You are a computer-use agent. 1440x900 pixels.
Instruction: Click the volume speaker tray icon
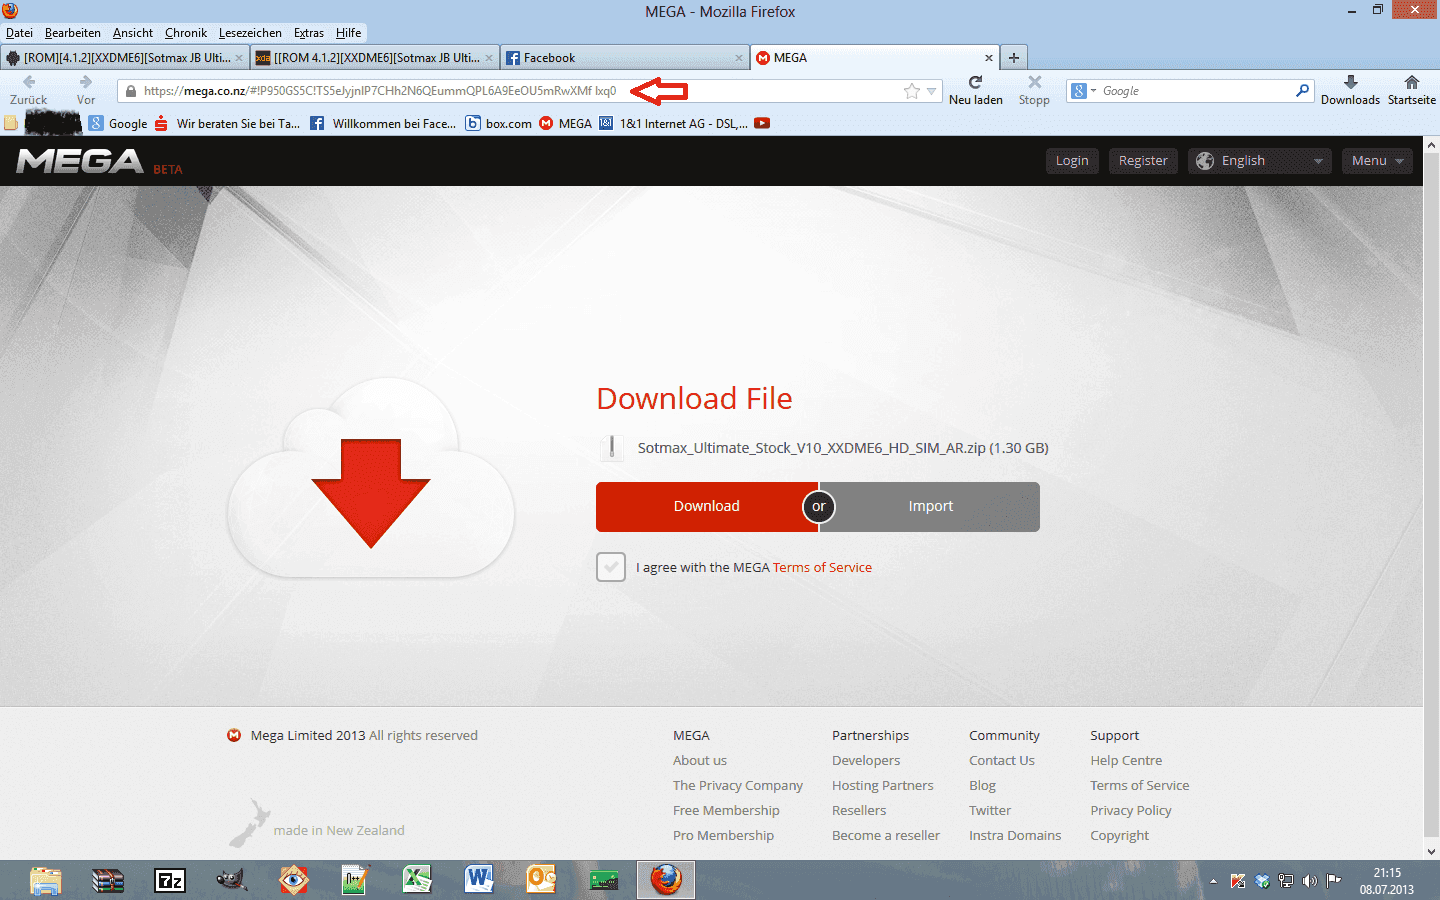coord(1310,881)
